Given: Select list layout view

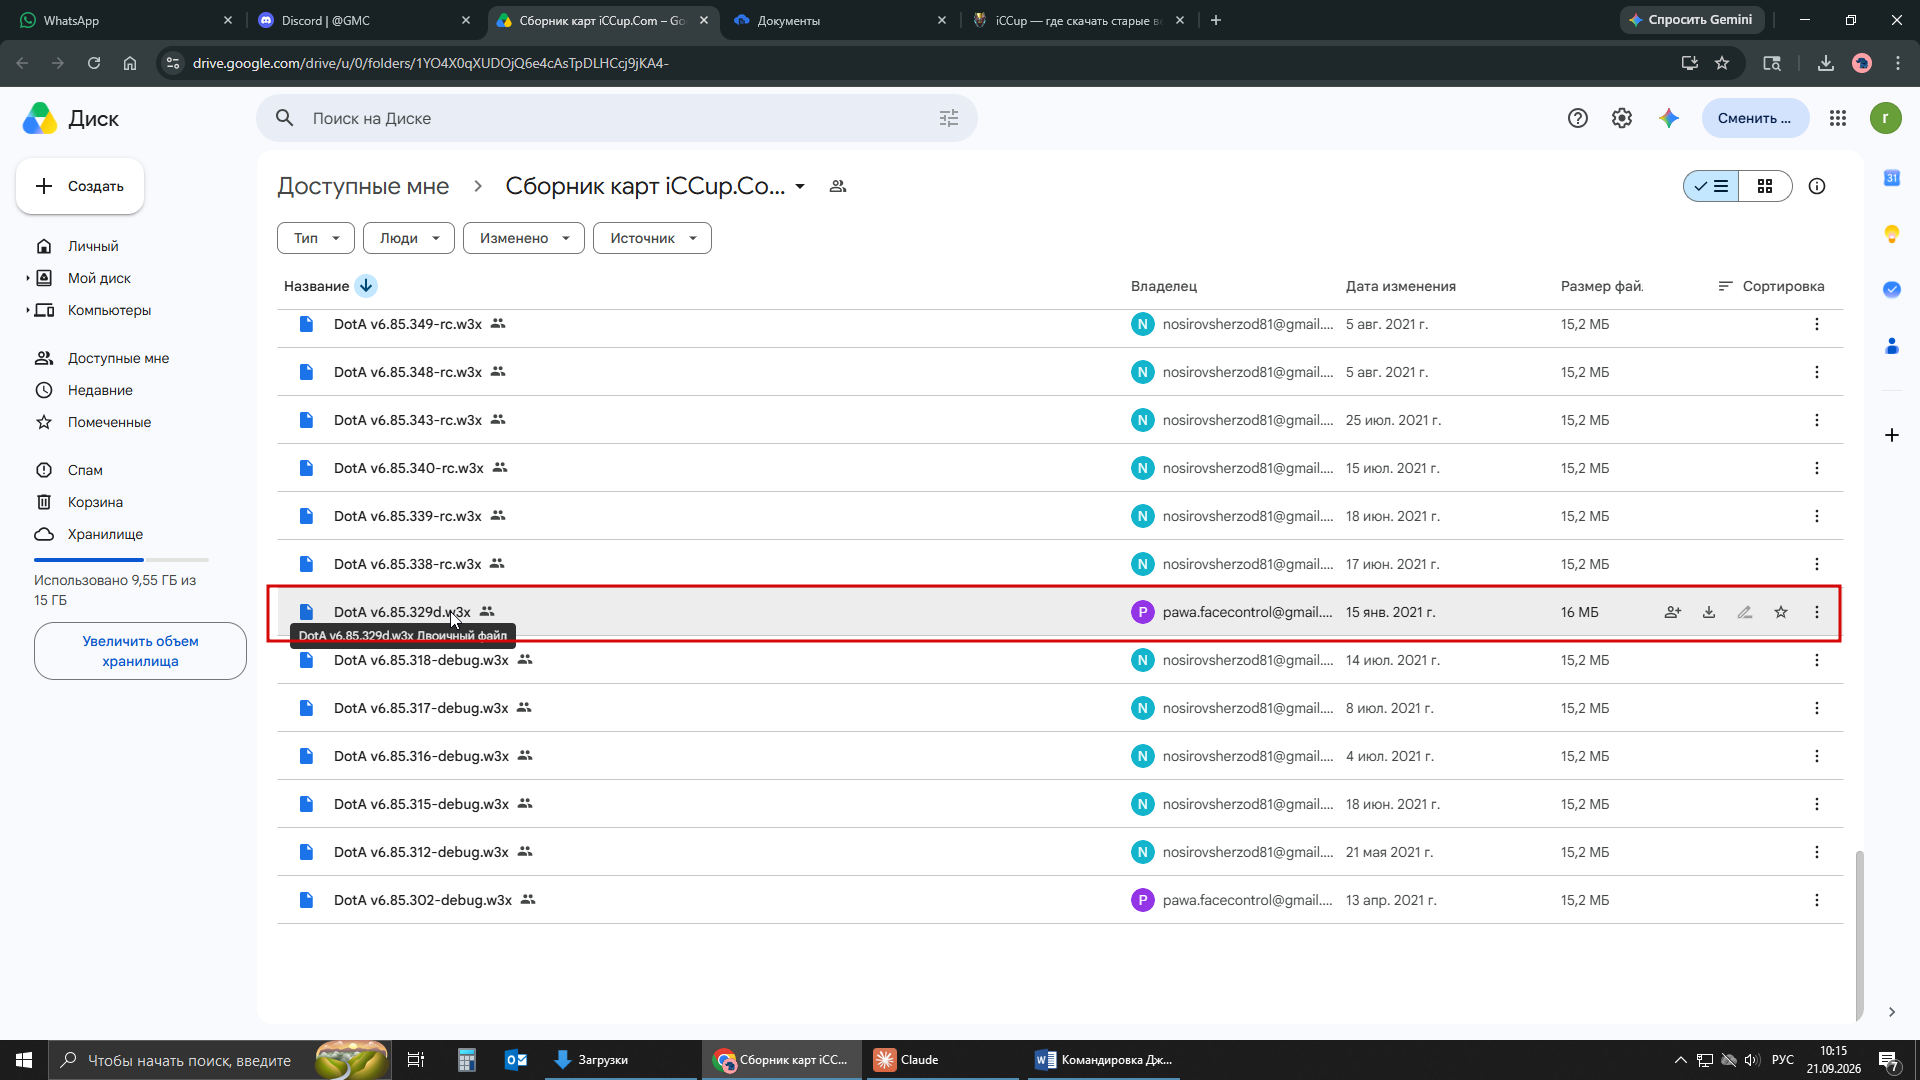Looking at the screenshot, I should [x=1711, y=186].
